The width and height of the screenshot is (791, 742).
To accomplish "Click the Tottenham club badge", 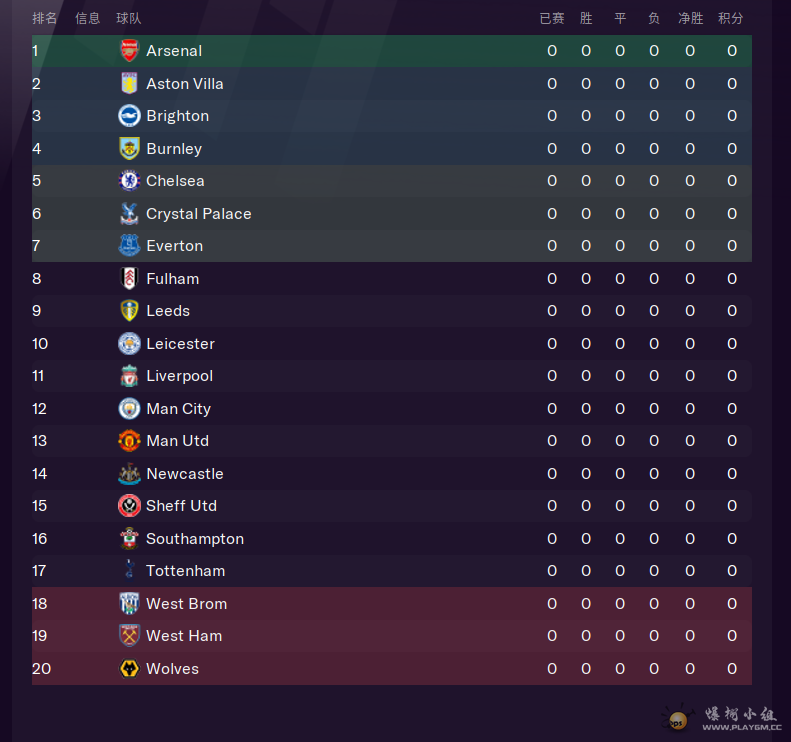I will (x=129, y=571).
